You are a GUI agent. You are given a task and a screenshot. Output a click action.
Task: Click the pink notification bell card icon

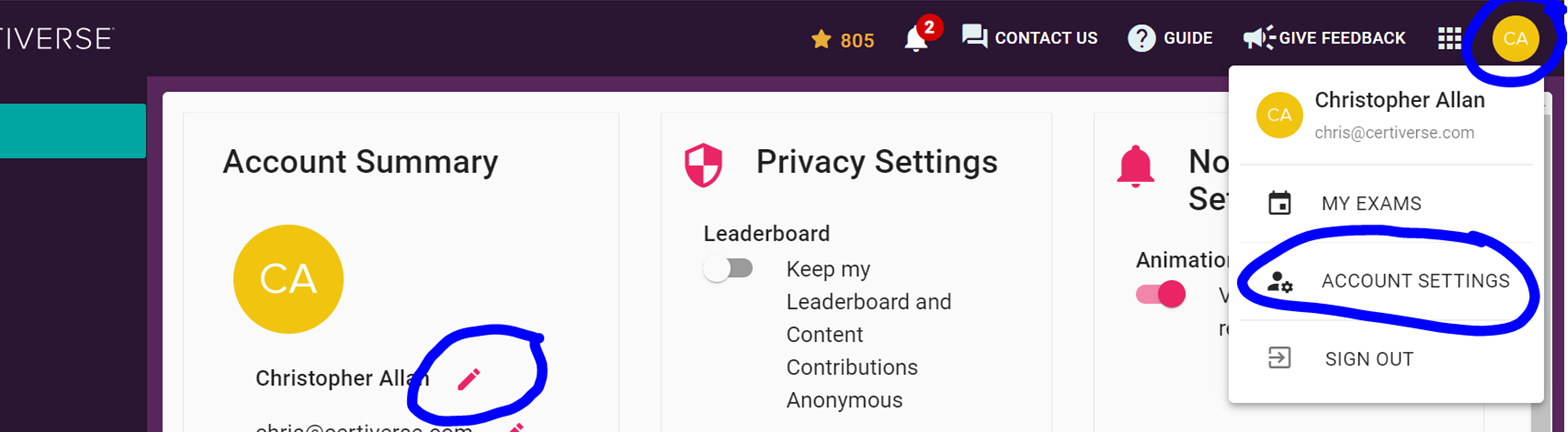pyautogui.click(x=1134, y=166)
